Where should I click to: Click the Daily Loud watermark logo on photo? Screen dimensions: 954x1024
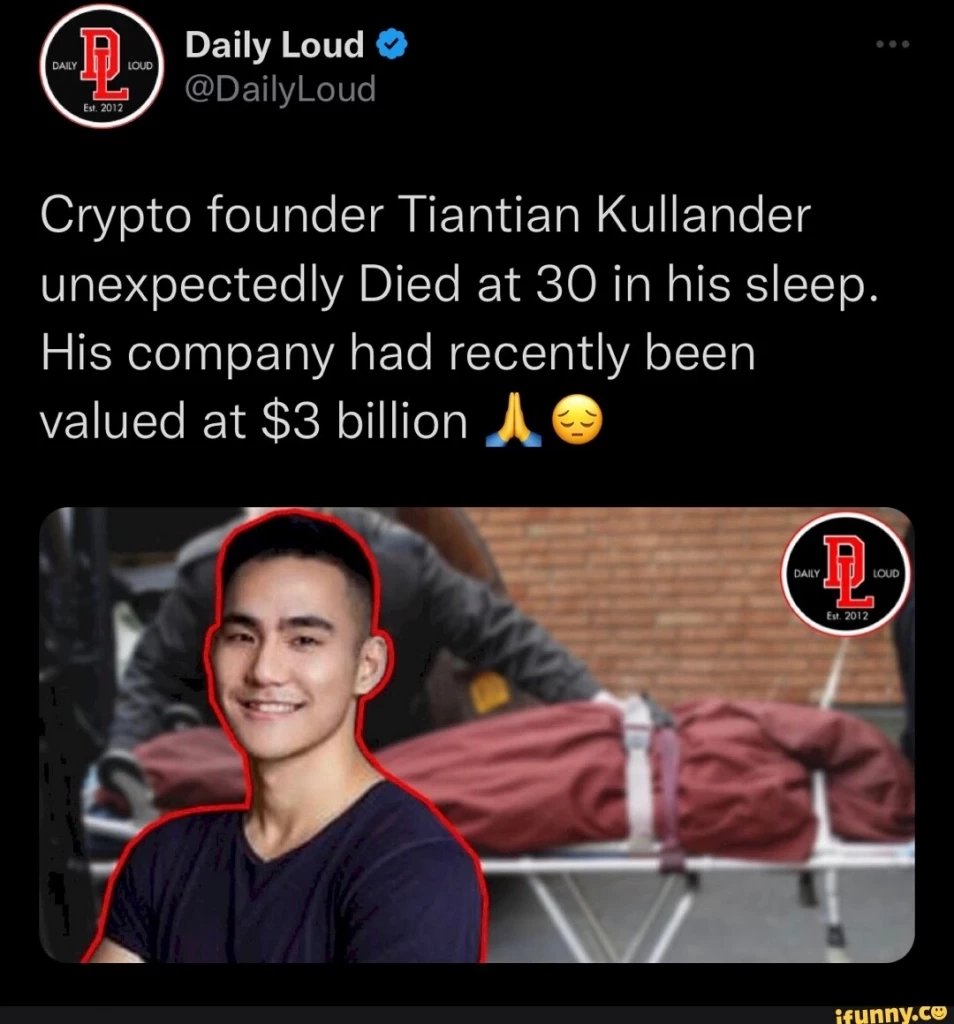[x=847, y=574]
